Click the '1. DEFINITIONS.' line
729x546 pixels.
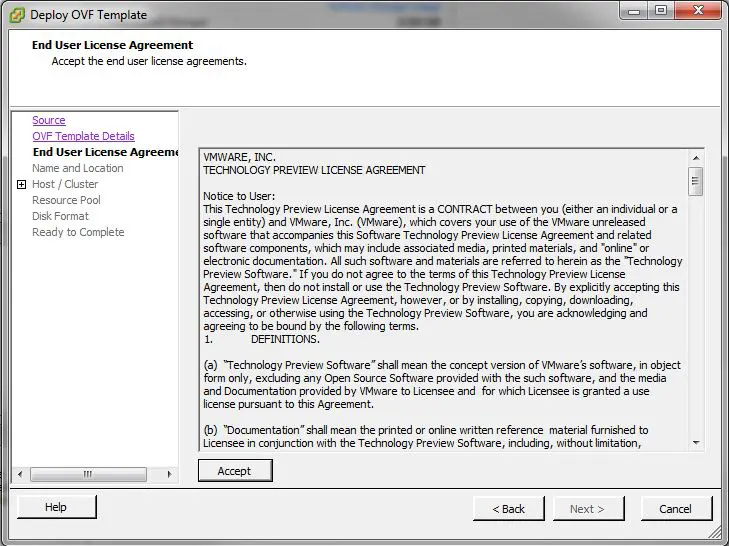262,339
